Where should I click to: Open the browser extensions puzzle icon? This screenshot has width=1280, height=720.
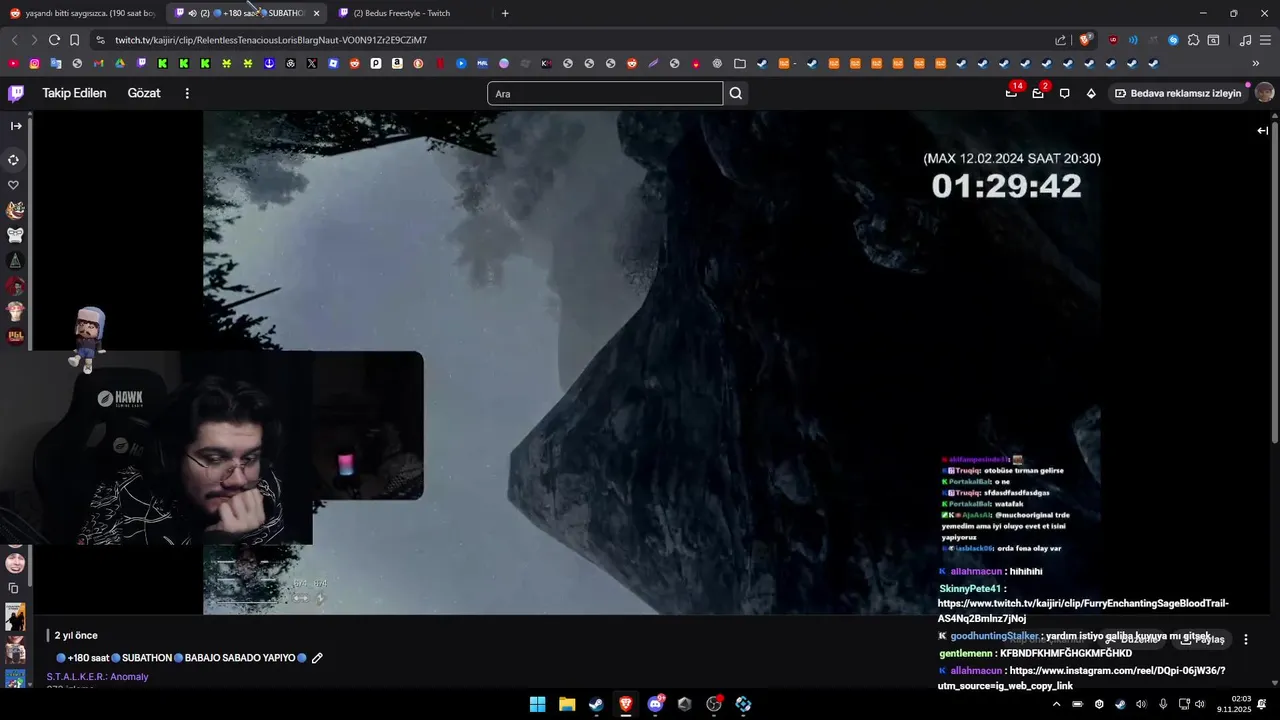1193,40
